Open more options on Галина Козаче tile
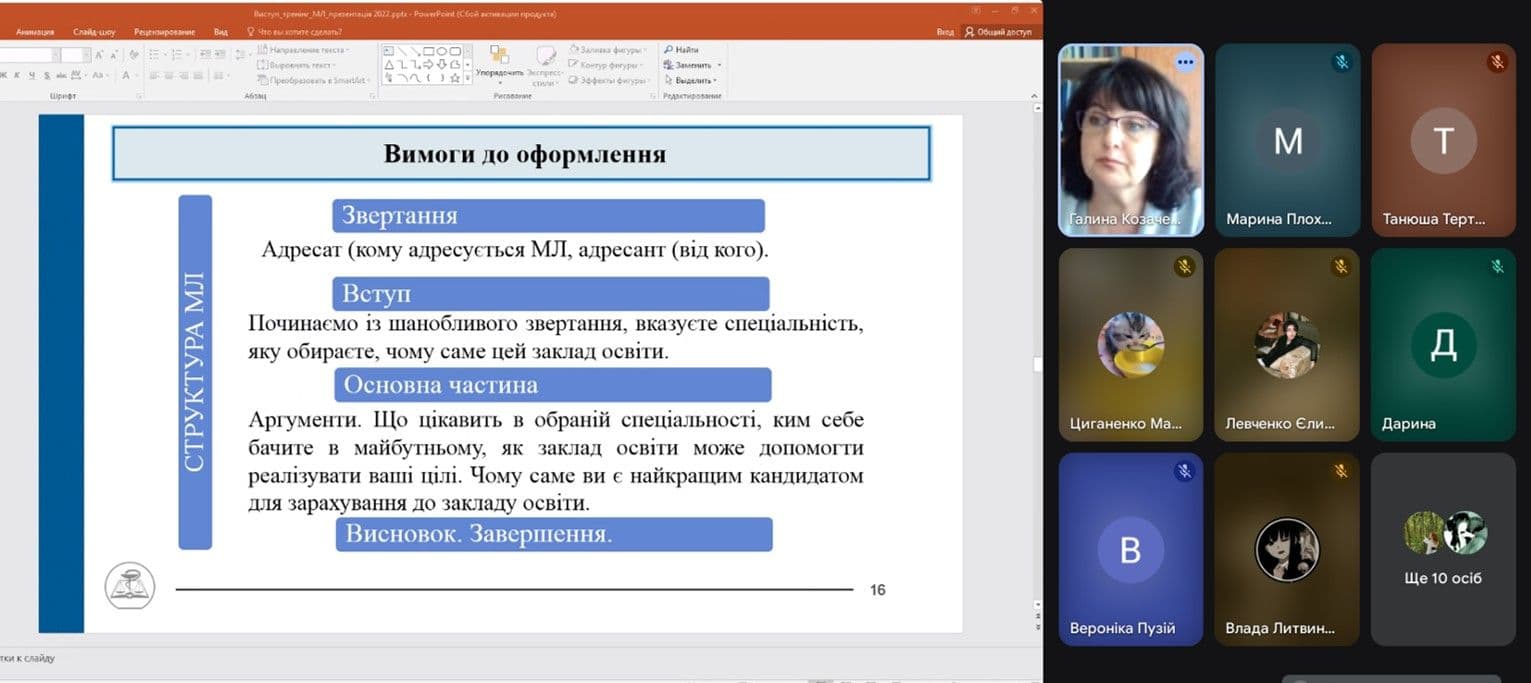The height and width of the screenshot is (683, 1531). tap(1185, 61)
